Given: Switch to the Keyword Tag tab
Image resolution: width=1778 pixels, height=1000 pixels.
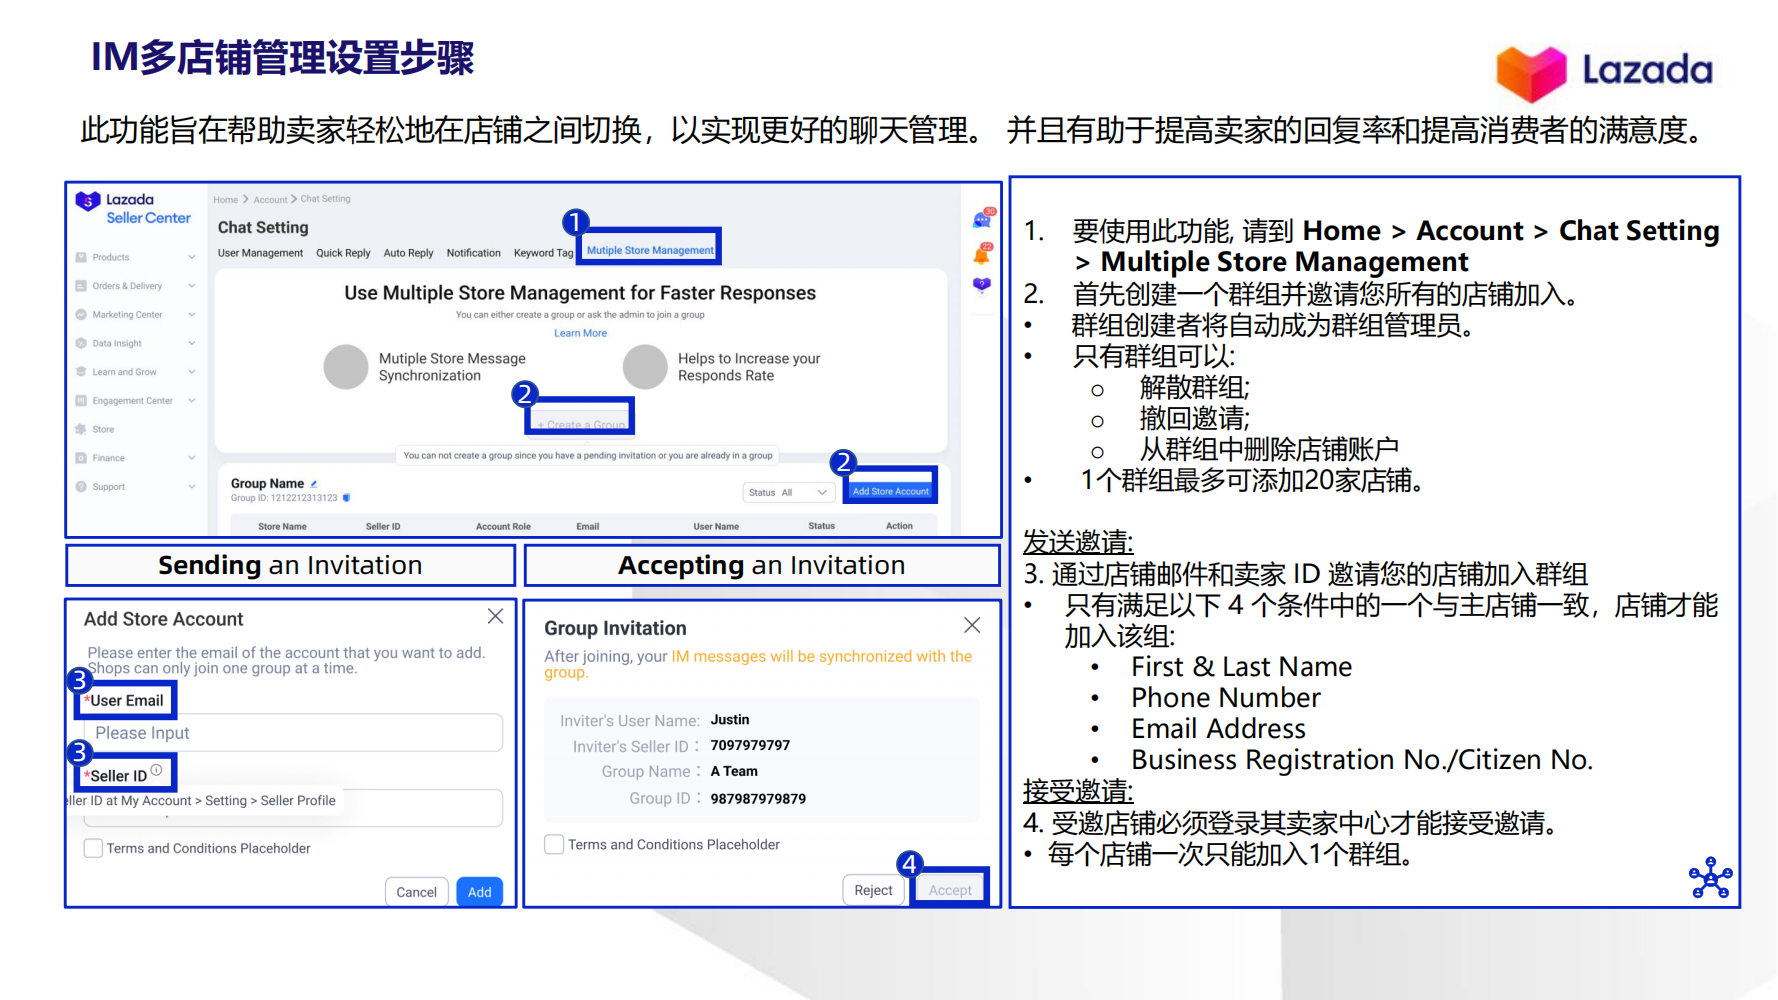Looking at the screenshot, I should tap(543, 253).
